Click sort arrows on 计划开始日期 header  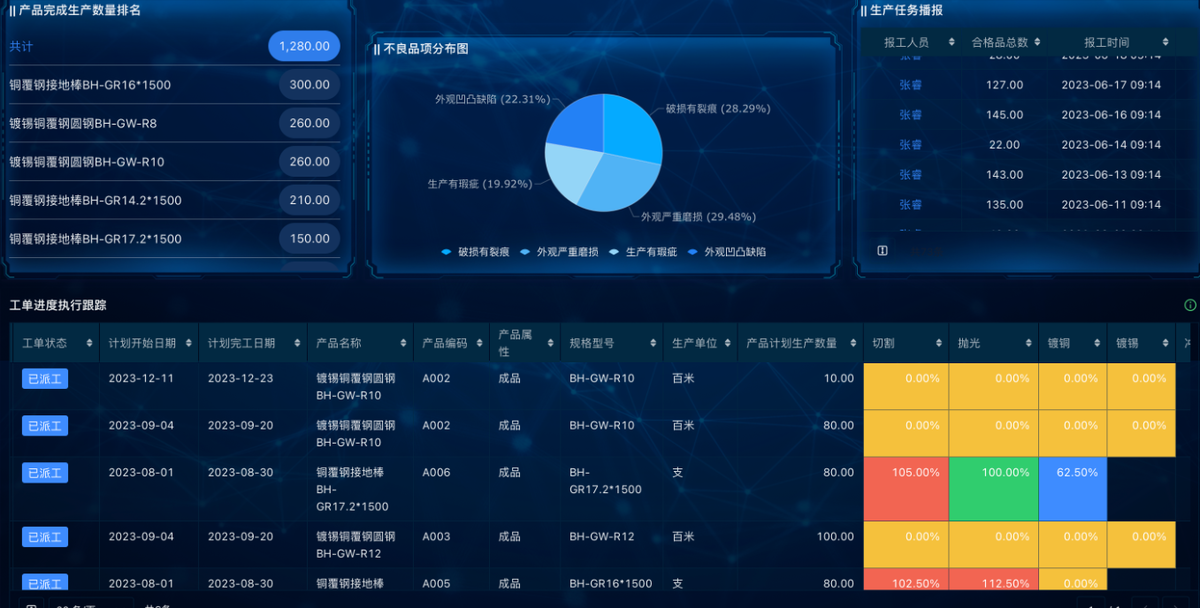point(188,343)
